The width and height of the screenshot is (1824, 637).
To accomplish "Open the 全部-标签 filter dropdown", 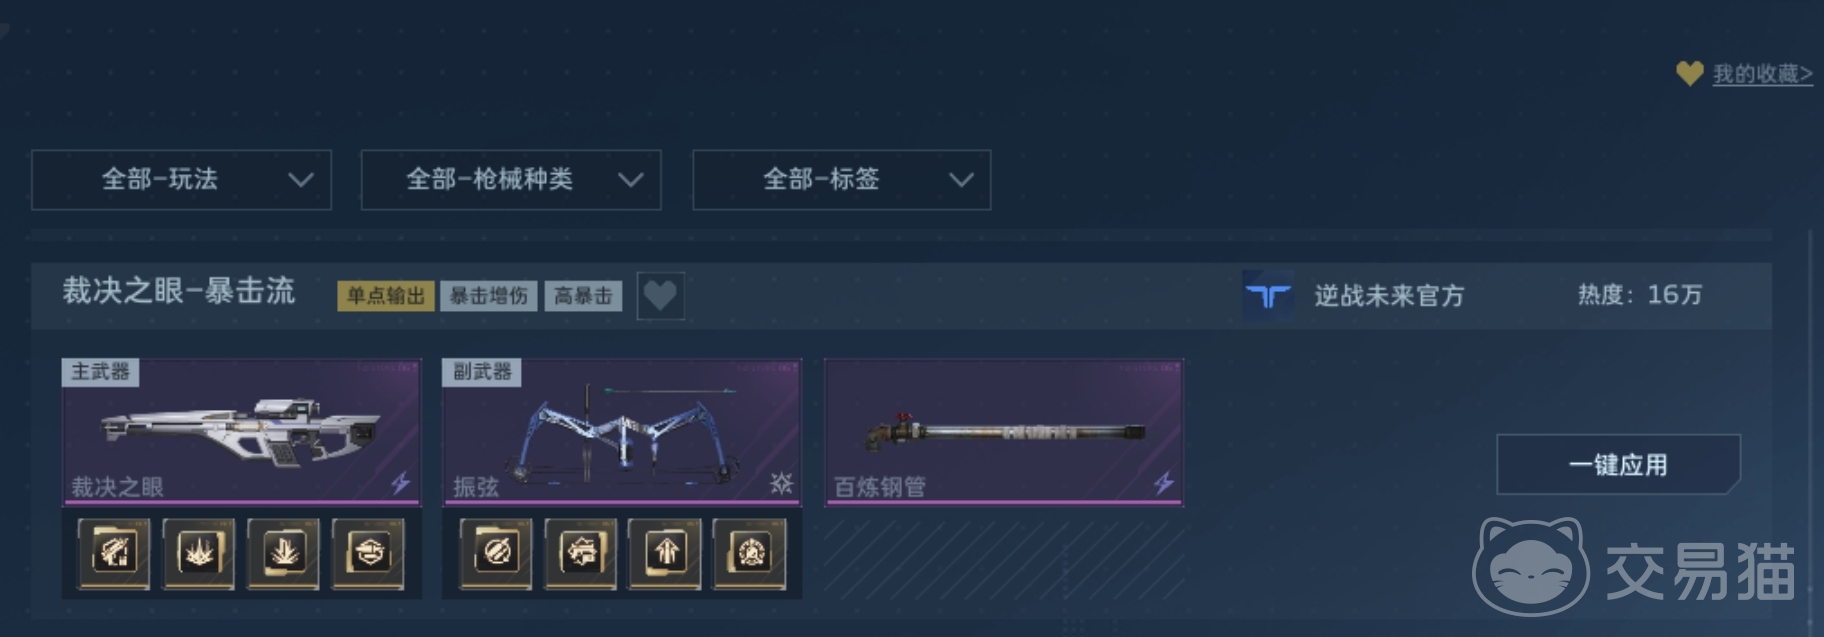I will tap(842, 180).
